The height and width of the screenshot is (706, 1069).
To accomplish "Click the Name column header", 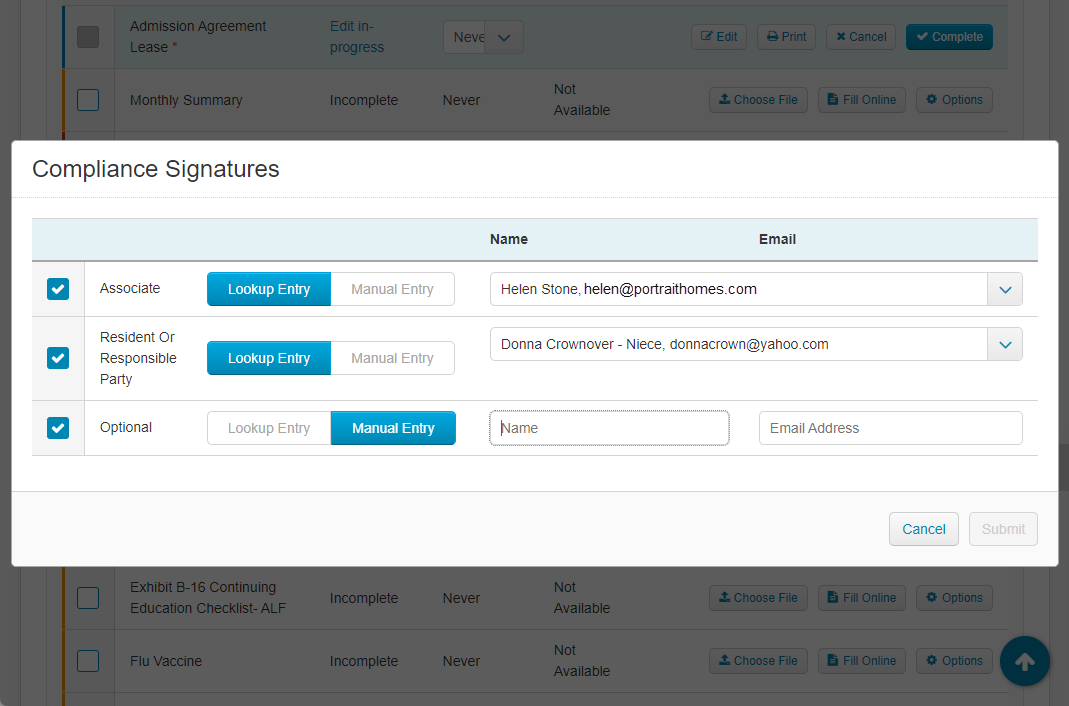I will pyautogui.click(x=509, y=239).
